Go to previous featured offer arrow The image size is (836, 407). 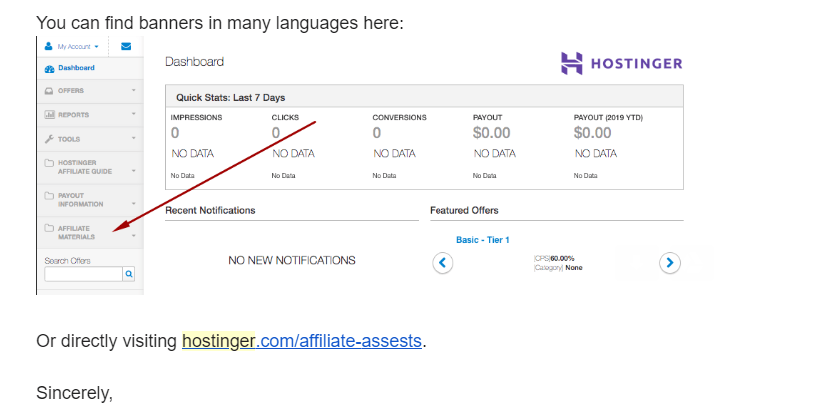point(443,263)
